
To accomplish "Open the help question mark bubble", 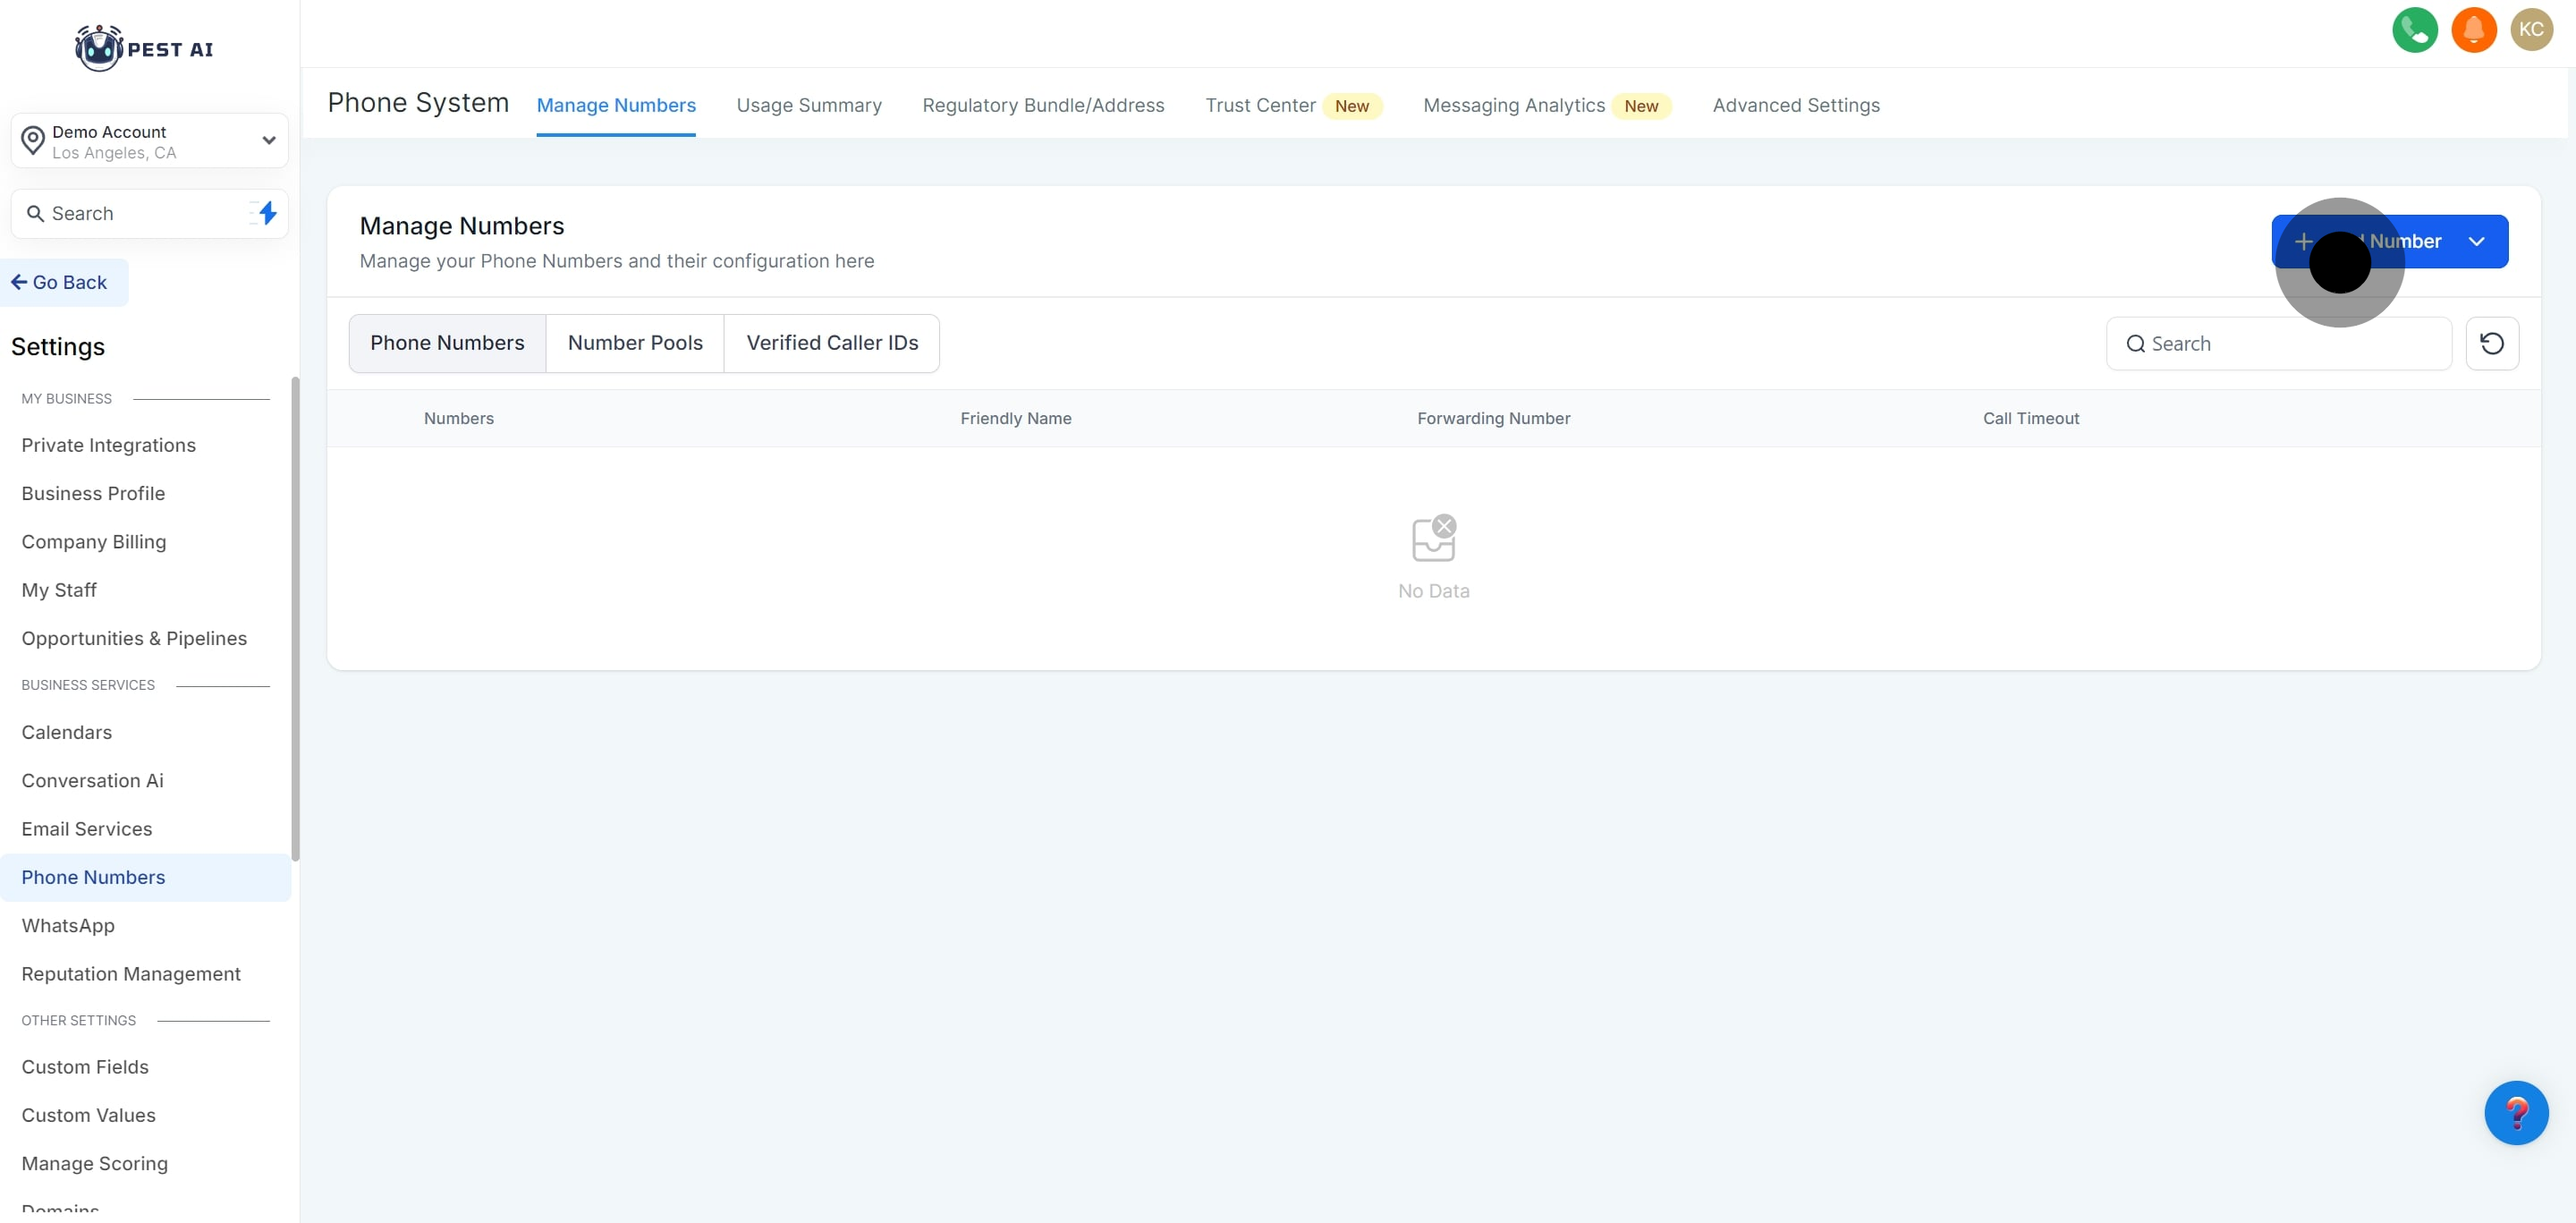I will (2515, 1112).
